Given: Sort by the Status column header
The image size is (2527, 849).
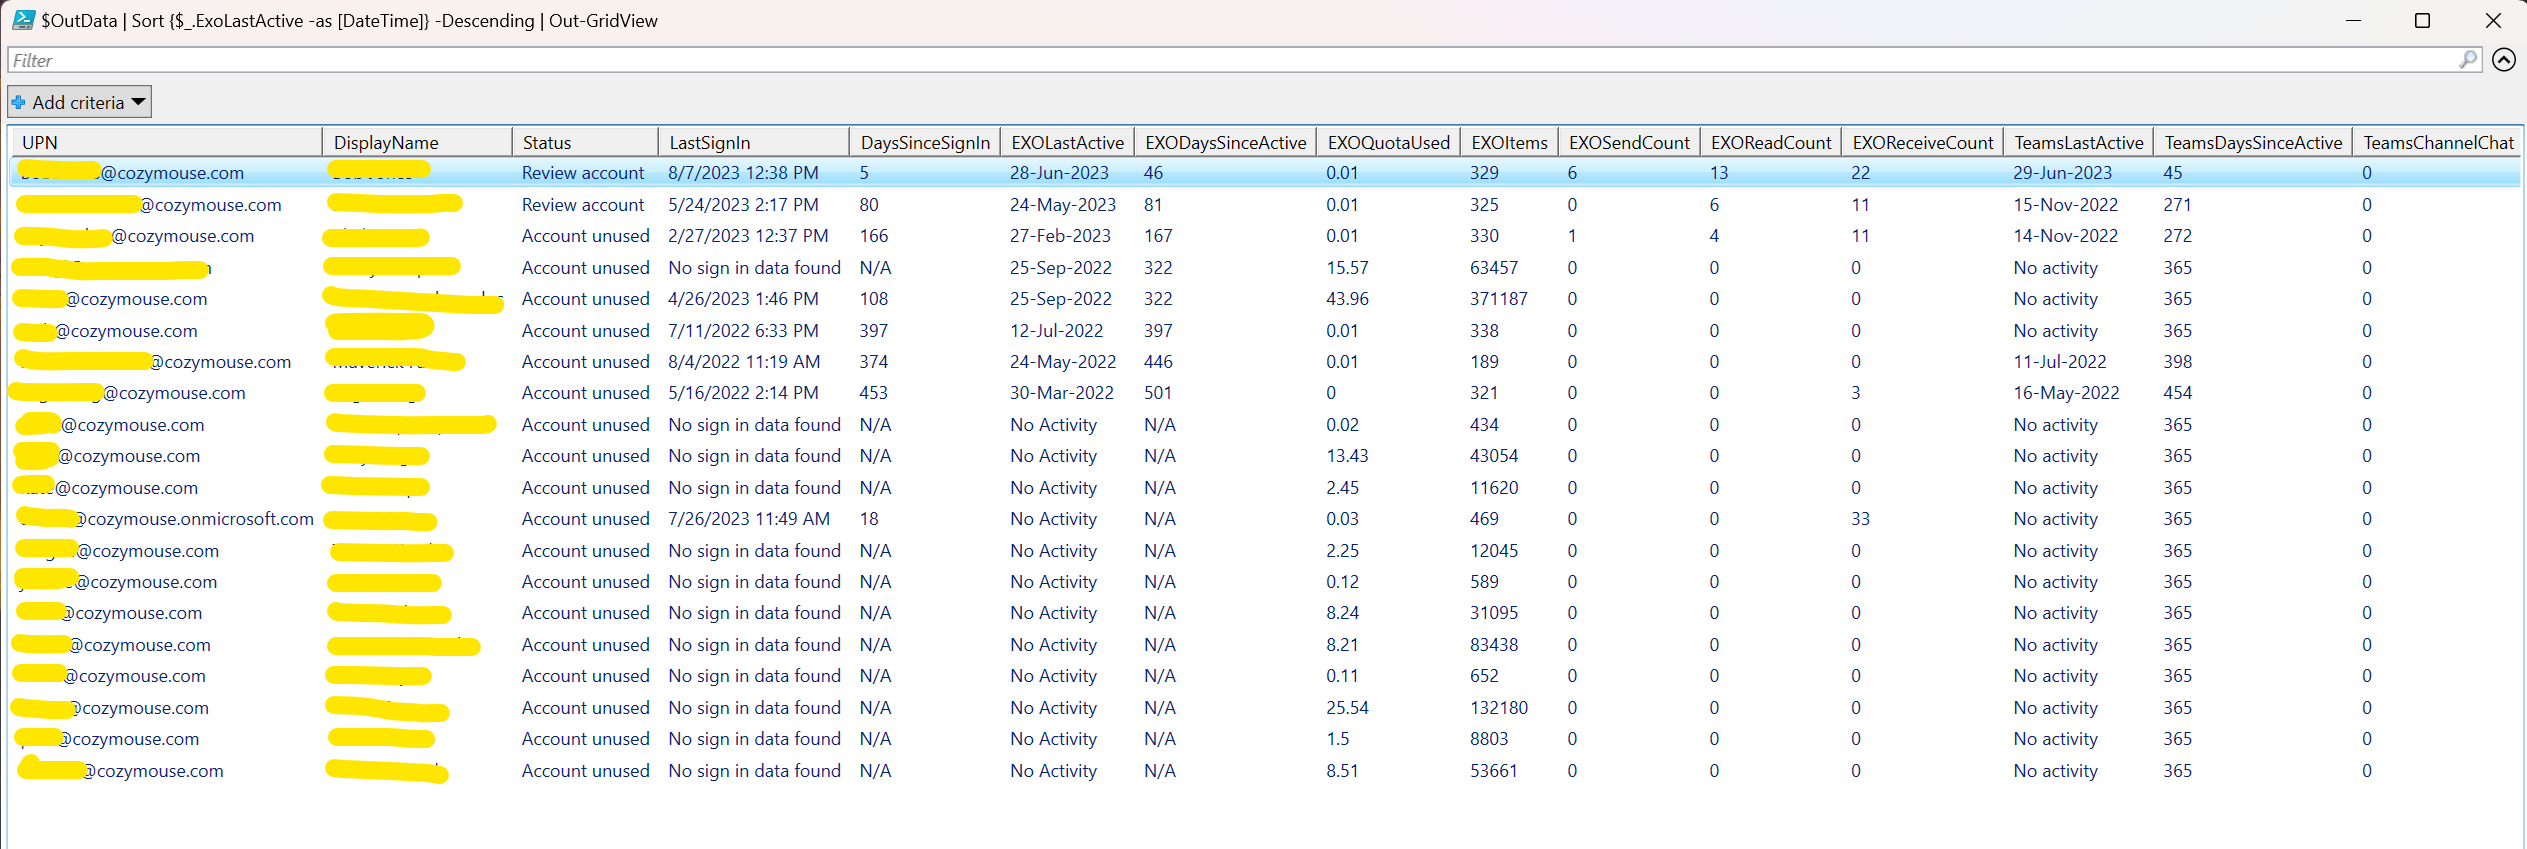Looking at the screenshot, I should tap(585, 142).
